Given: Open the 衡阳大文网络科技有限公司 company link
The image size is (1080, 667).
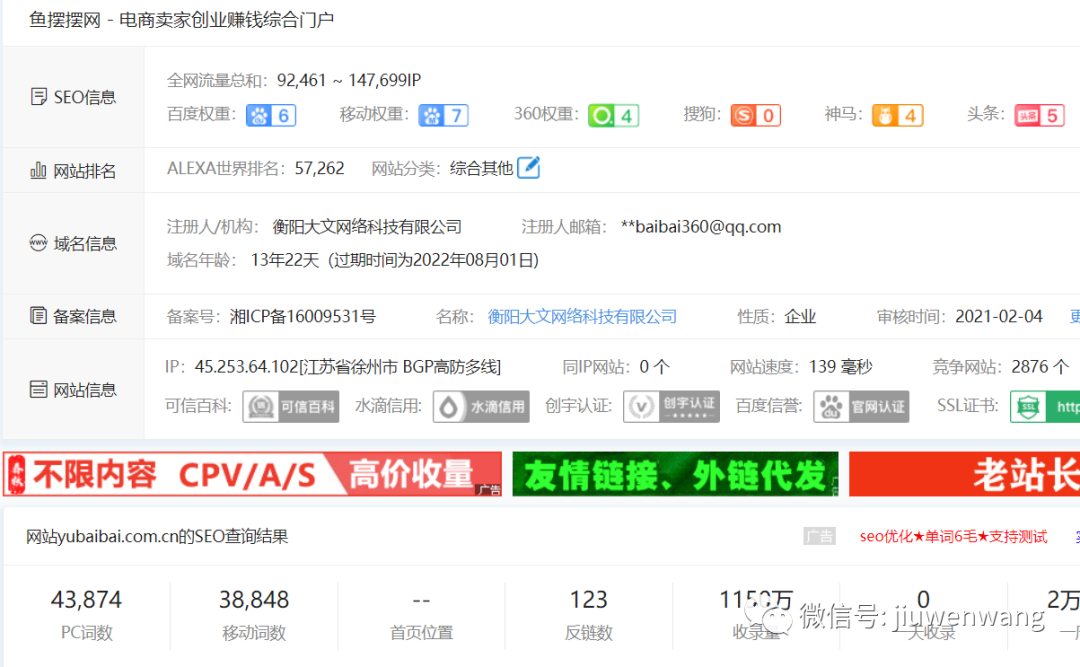Looking at the screenshot, I should (x=582, y=316).
